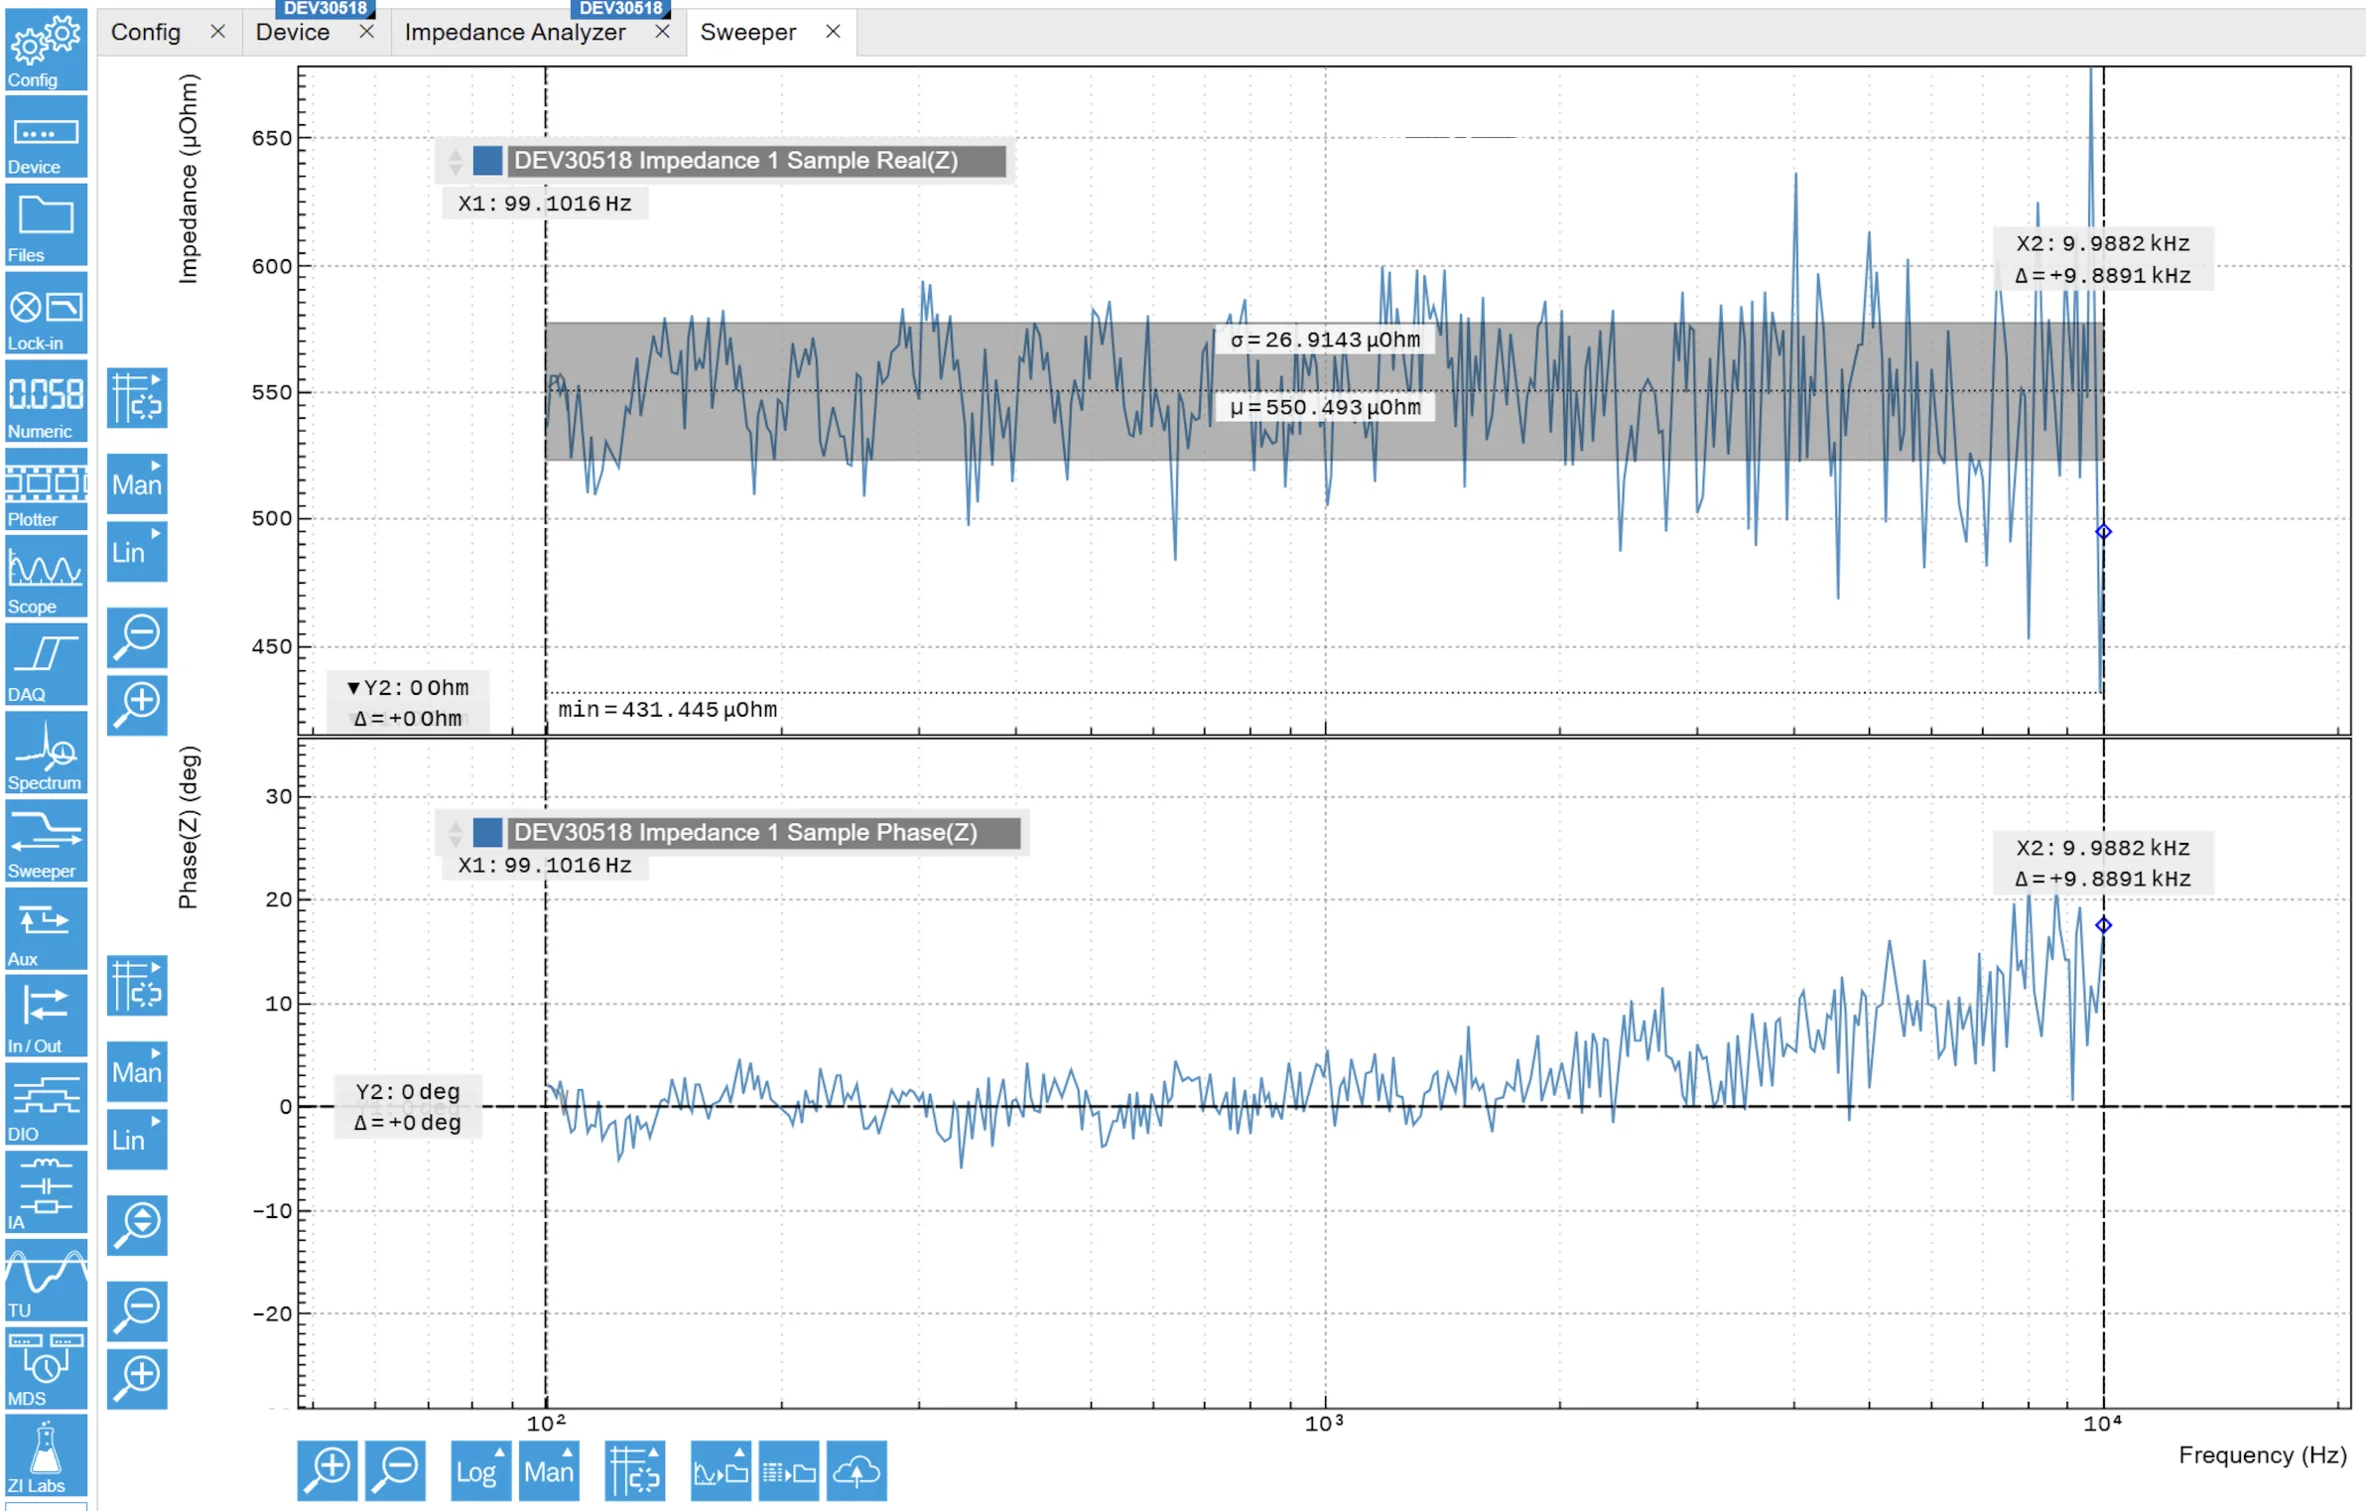Click X2 cursor label in impedance plot

[2103, 259]
